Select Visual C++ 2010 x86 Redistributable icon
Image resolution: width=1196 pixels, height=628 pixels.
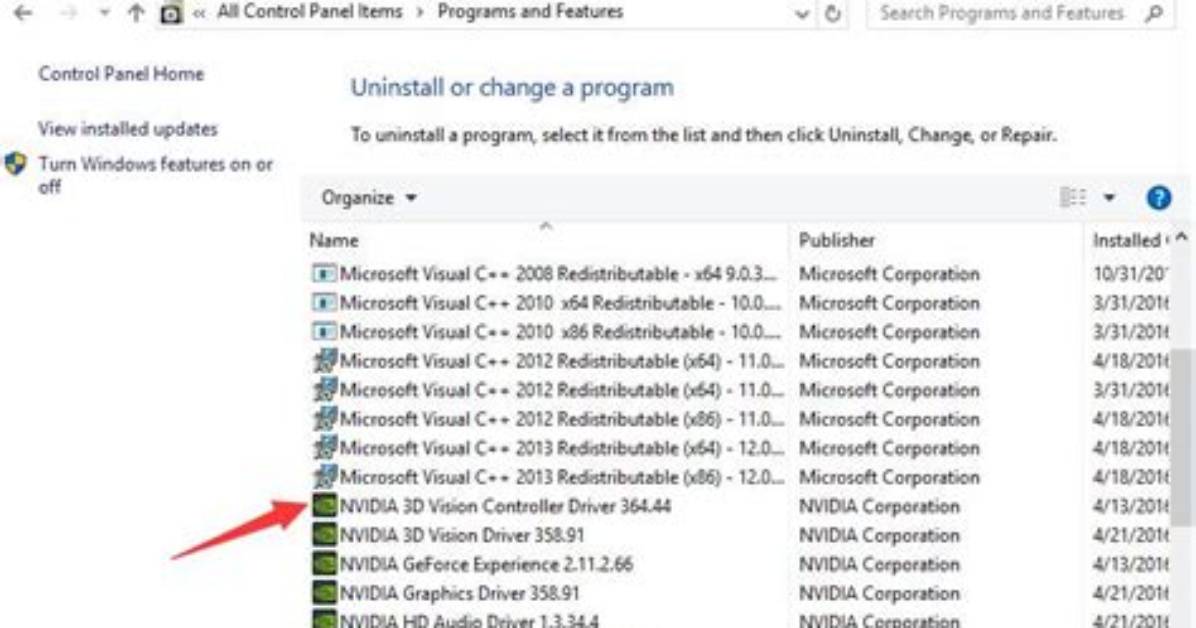pyautogui.click(x=324, y=331)
